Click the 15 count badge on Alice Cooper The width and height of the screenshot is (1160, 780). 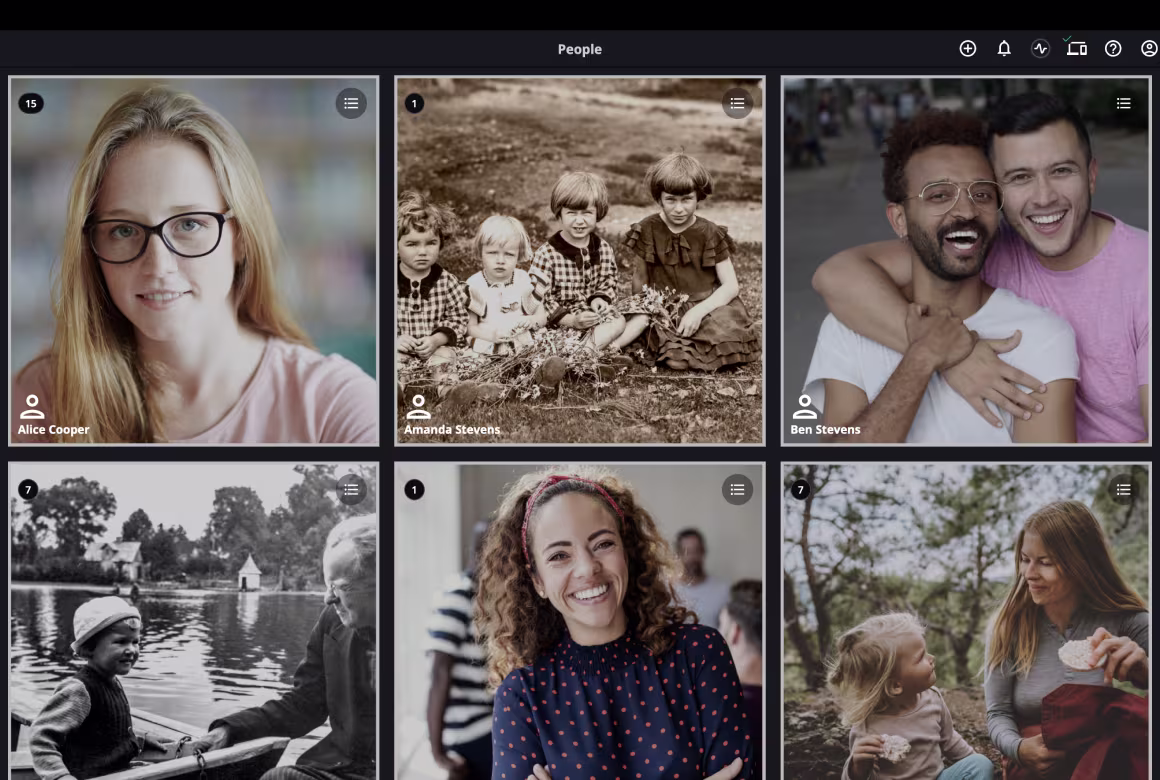[31, 103]
